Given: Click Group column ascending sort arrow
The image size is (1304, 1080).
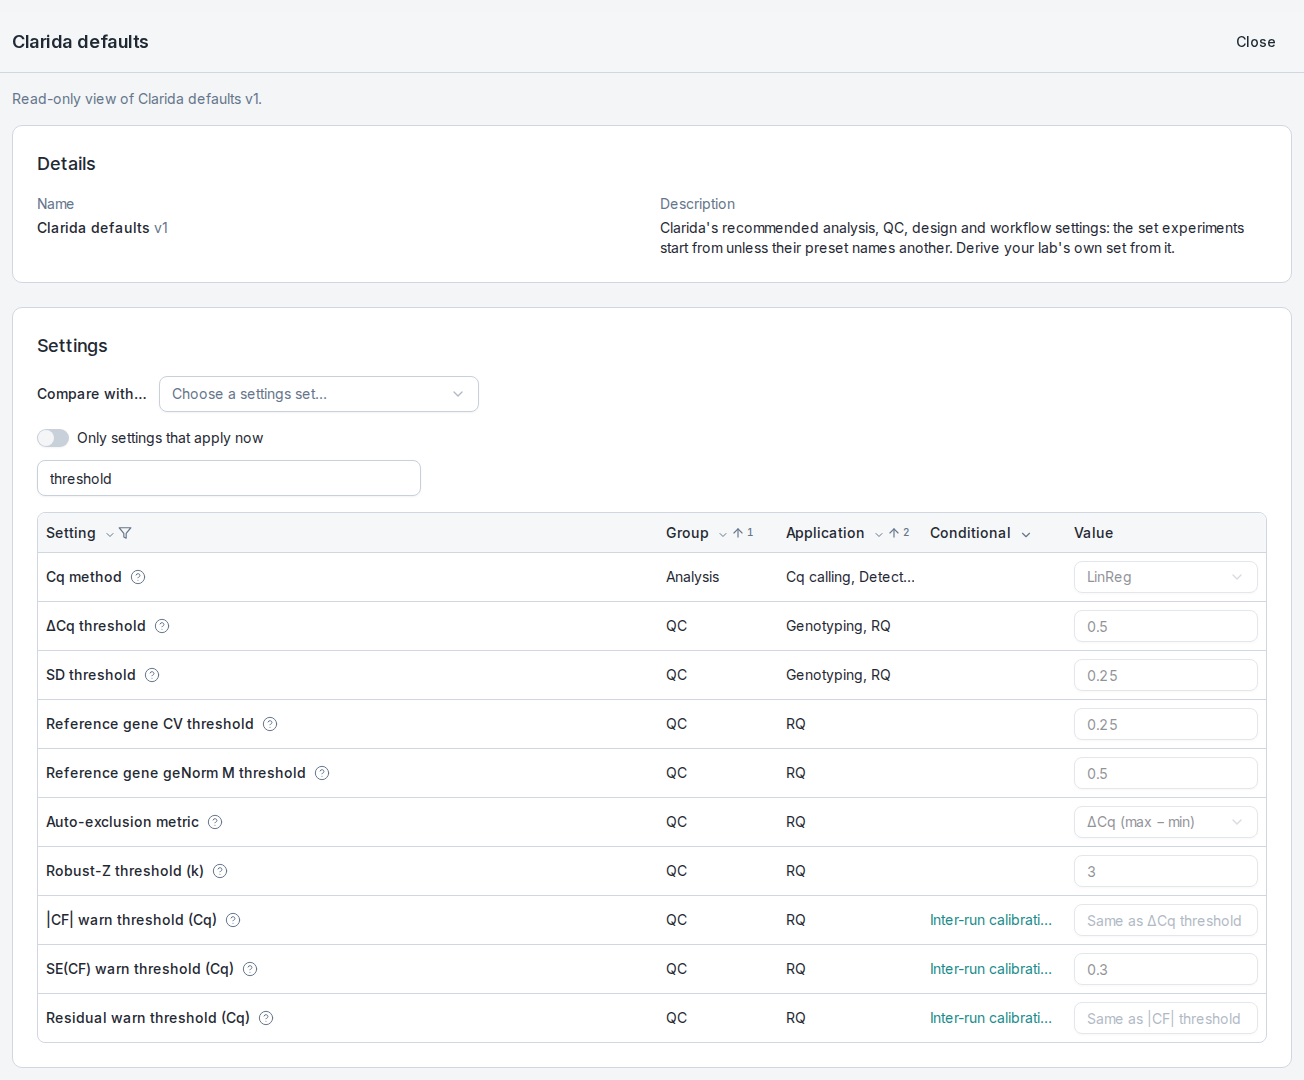Looking at the screenshot, I should point(738,533).
